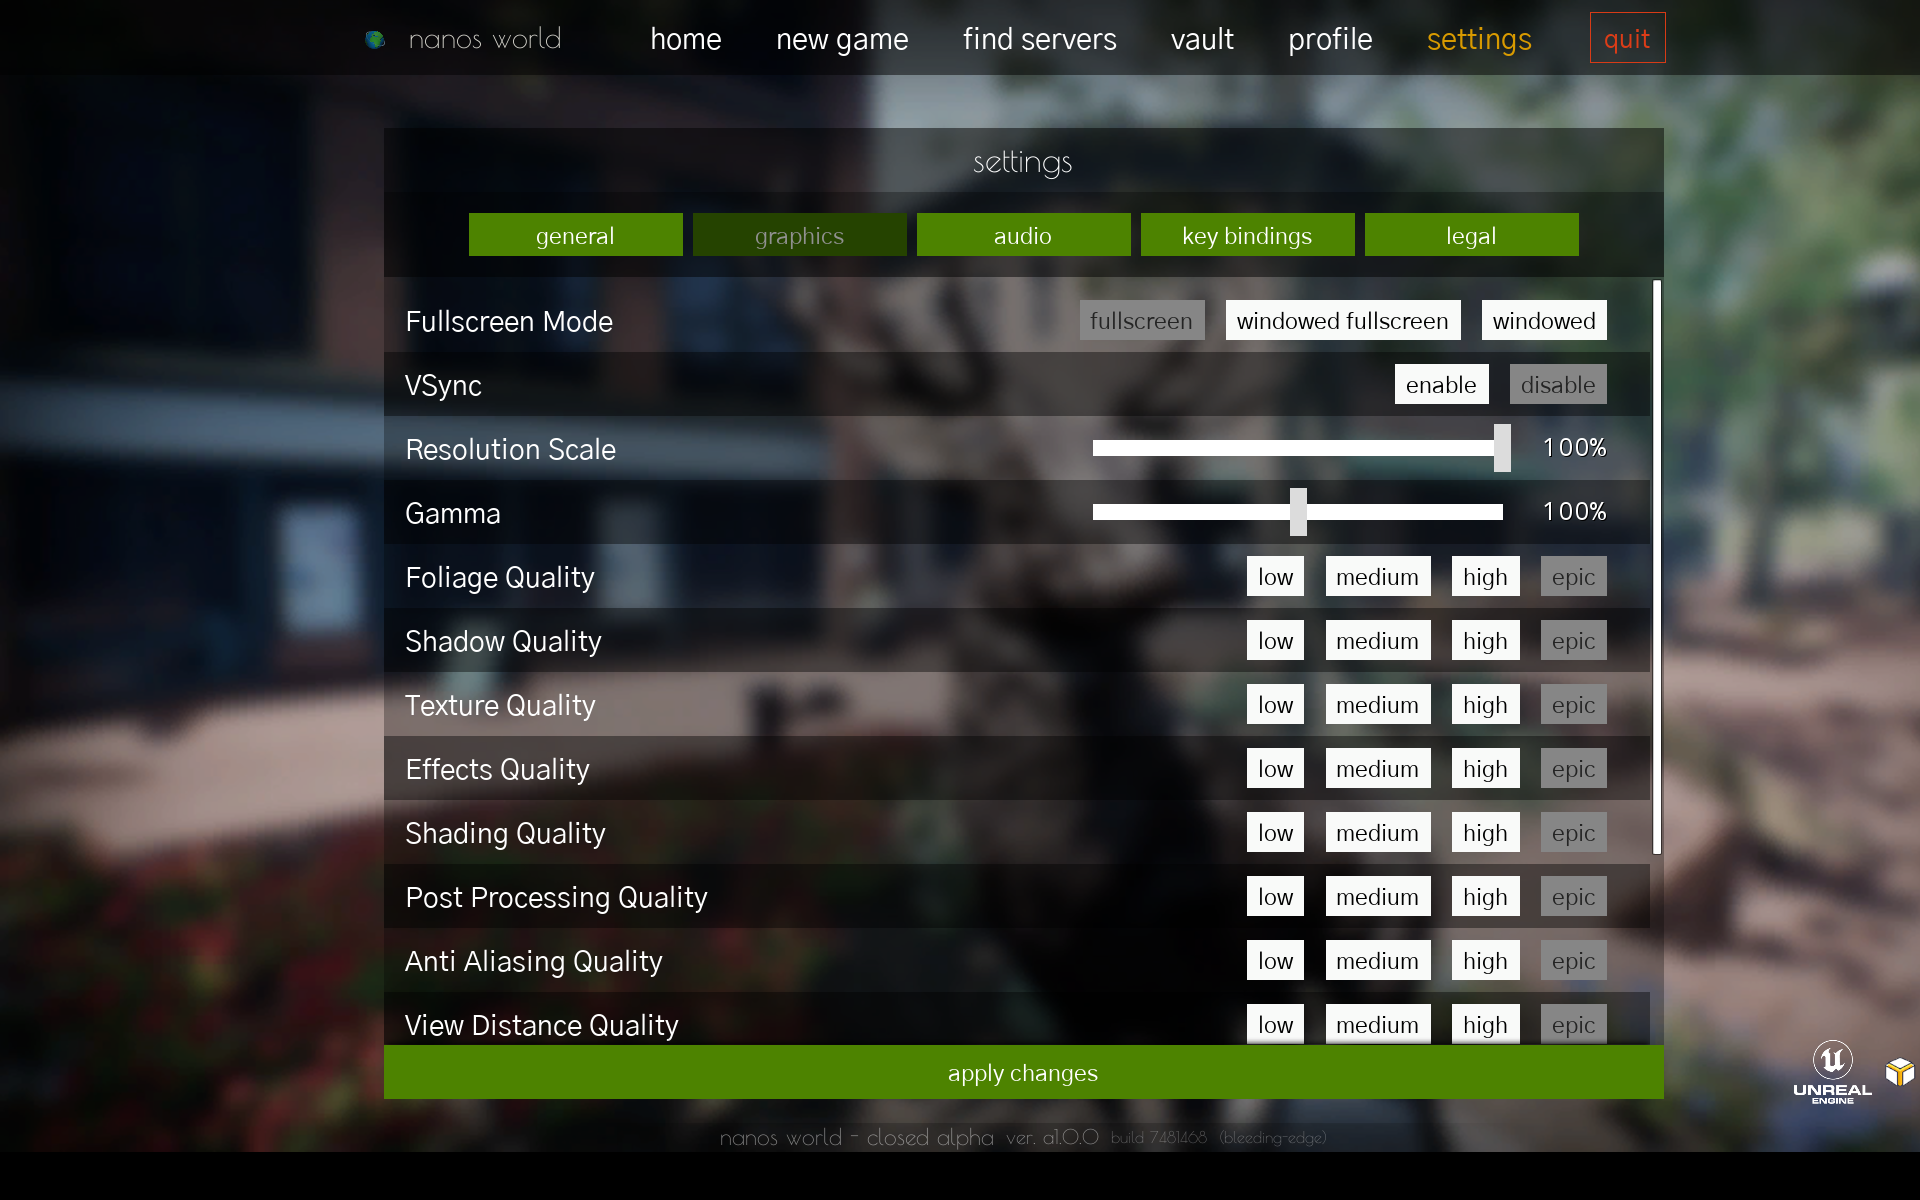
Task: Set Post Processing Quality to low
Action: click(x=1275, y=896)
